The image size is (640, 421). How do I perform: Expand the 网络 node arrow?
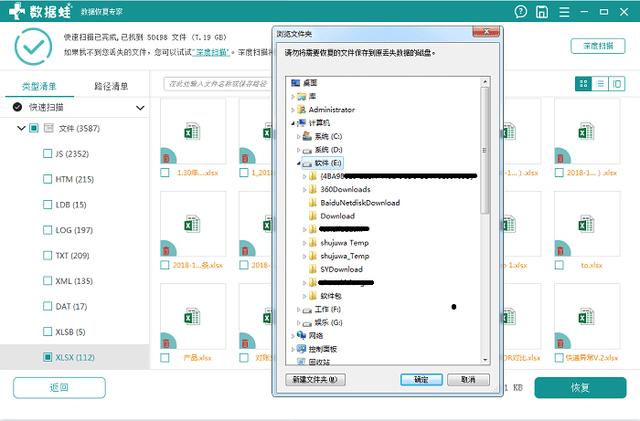pos(293,336)
